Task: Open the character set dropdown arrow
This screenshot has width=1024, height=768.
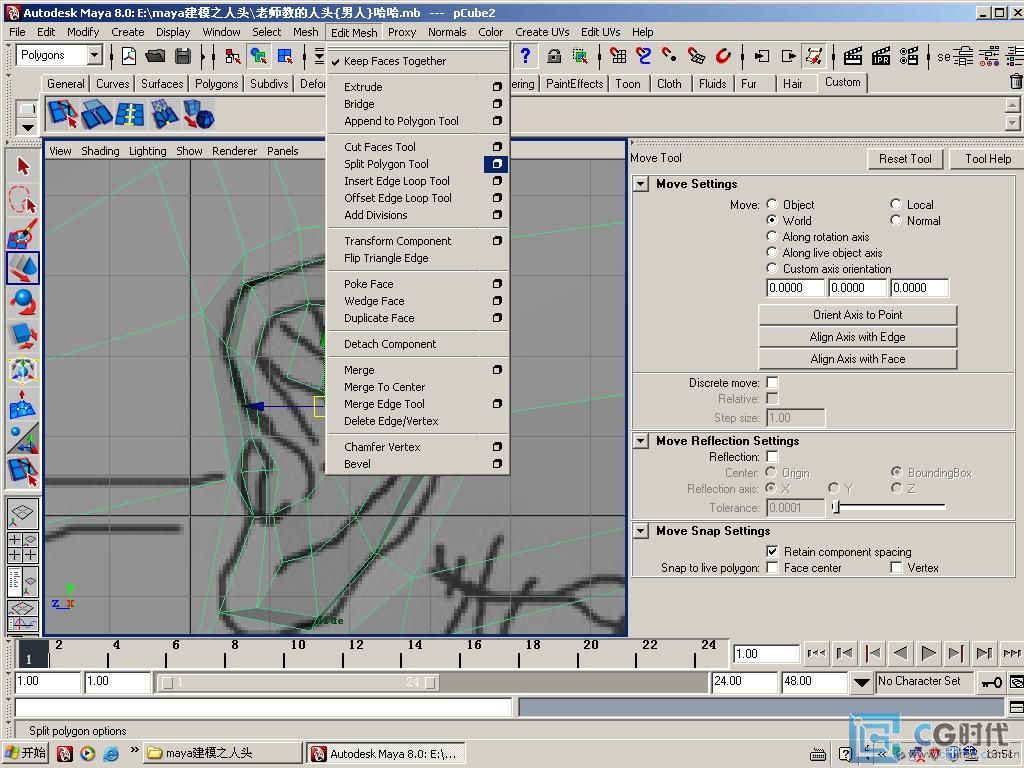Action: [x=862, y=682]
